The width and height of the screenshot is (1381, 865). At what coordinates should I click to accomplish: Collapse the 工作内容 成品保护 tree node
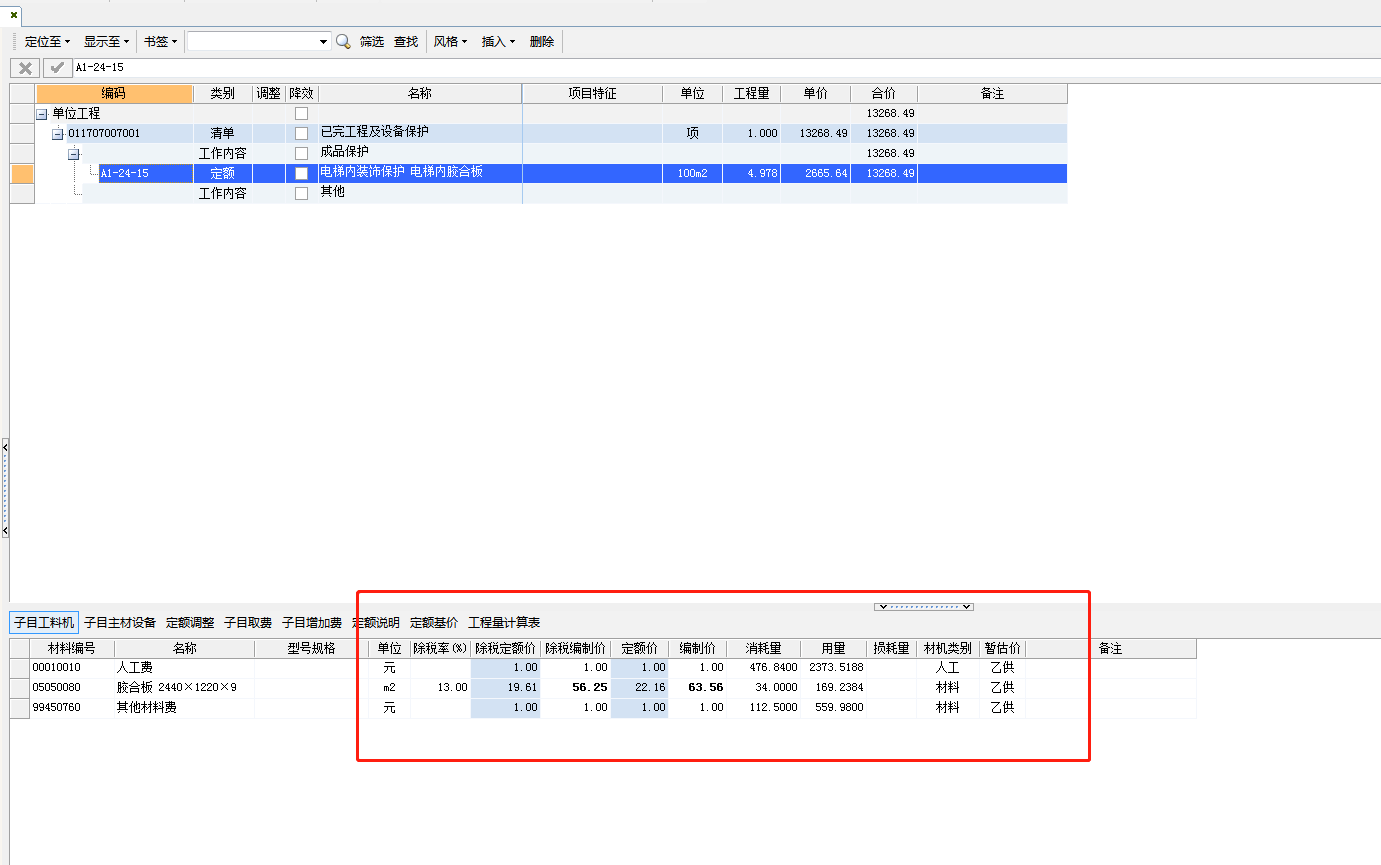(x=73, y=154)
